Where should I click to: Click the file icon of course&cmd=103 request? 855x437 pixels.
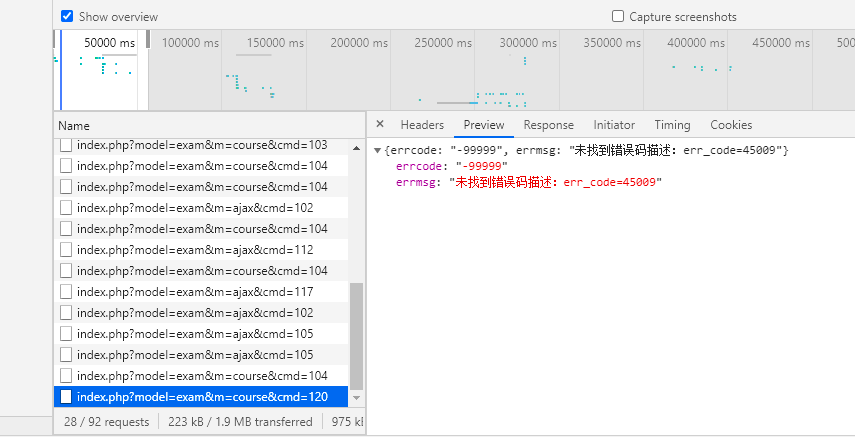pyautogui.click(x=66, y=146)
